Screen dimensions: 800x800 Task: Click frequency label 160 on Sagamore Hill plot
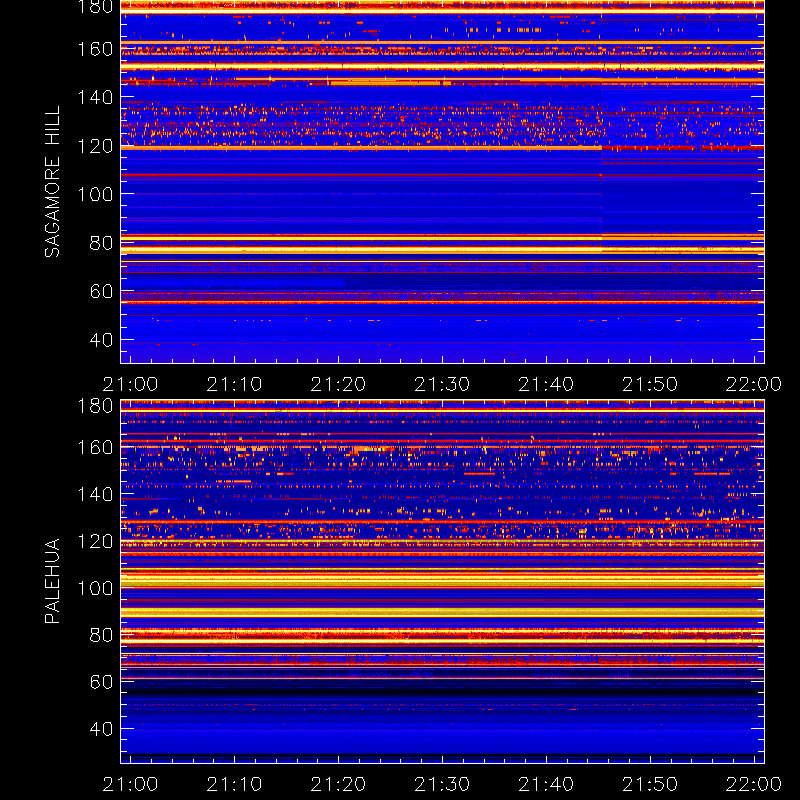click(x=95, y=49)
